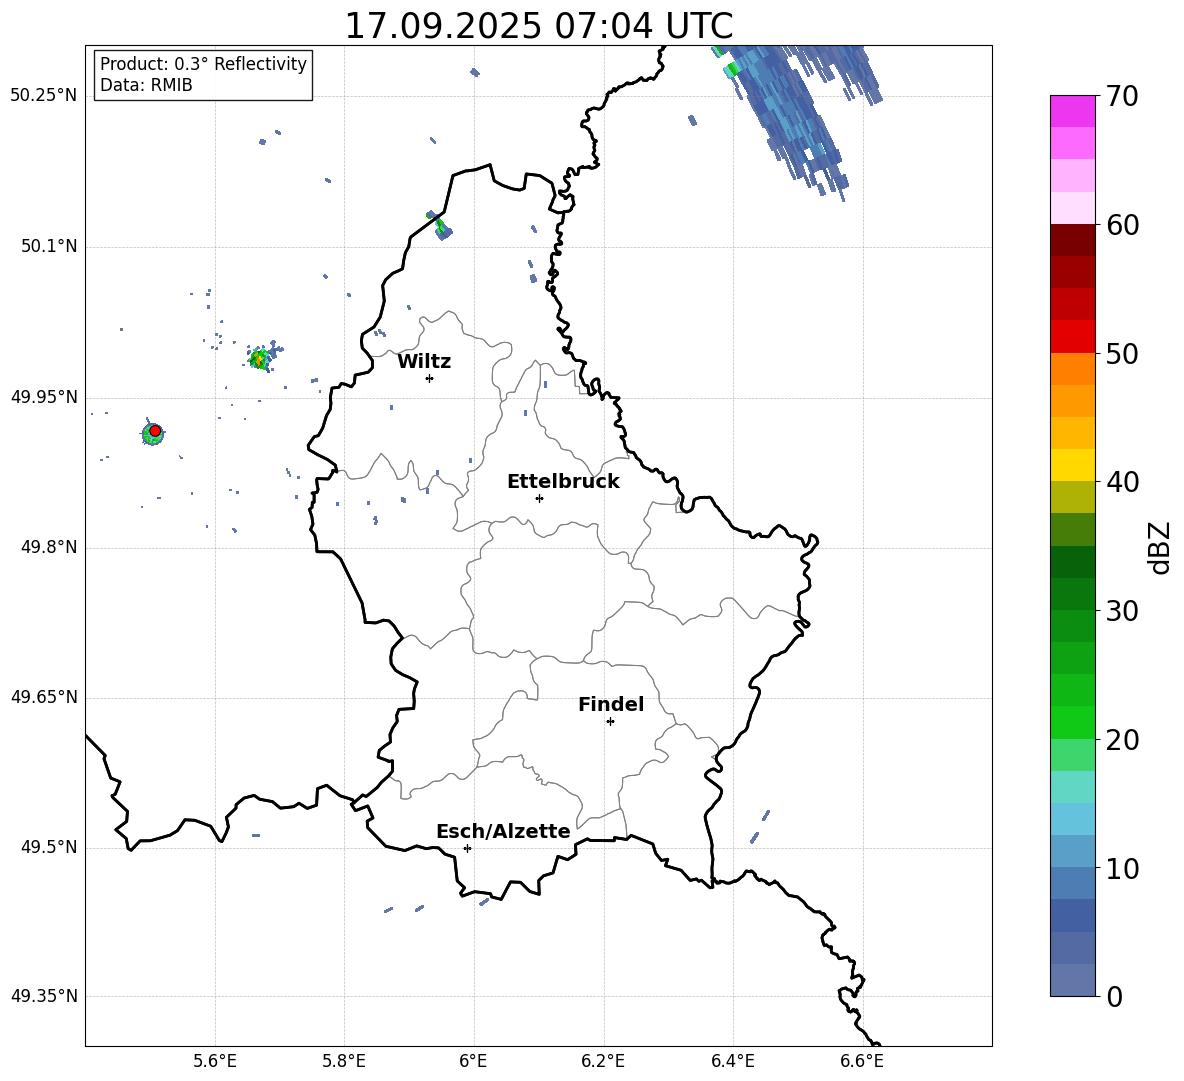Click the red dot marker west of Wiltz
The image size is (1184, 1081).
[154, 431]
